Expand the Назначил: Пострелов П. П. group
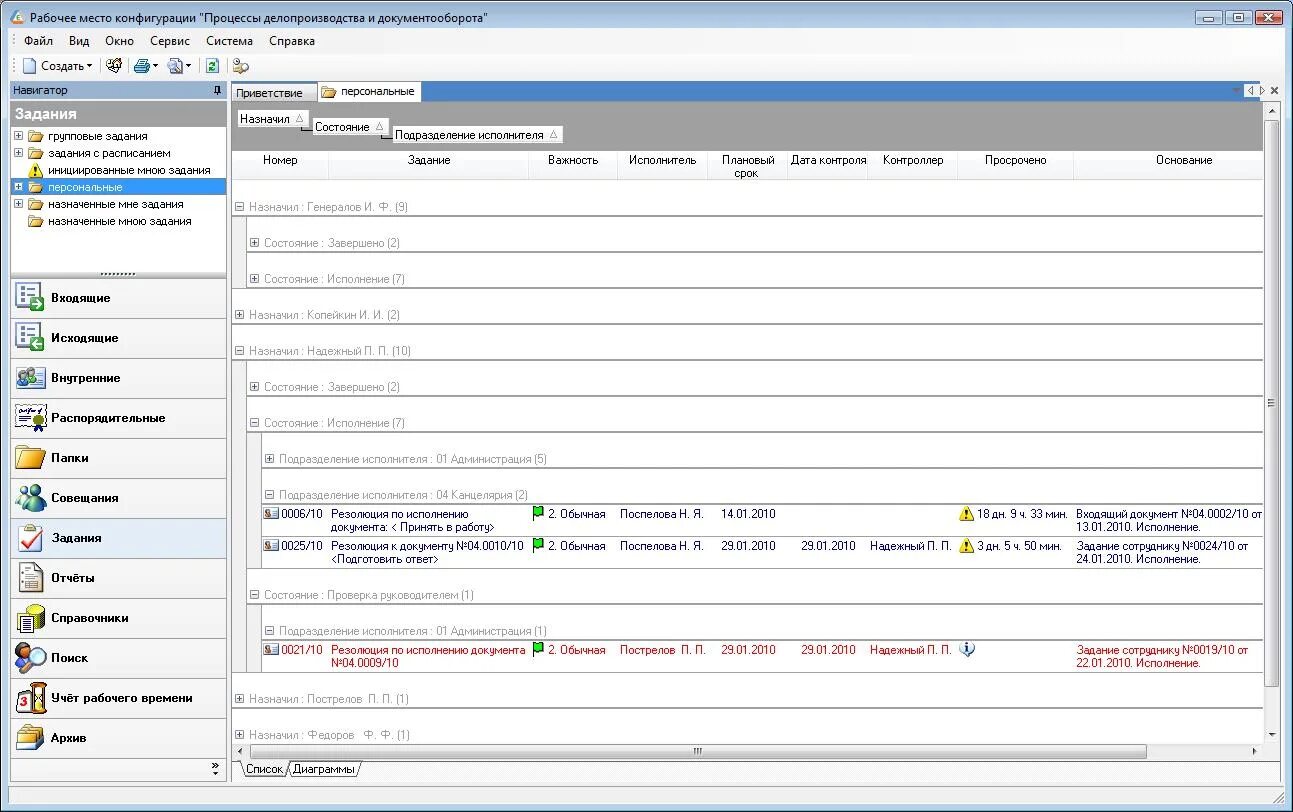Image resolution: width=1293 pixels, height=812 pixels. coord(239,699)
